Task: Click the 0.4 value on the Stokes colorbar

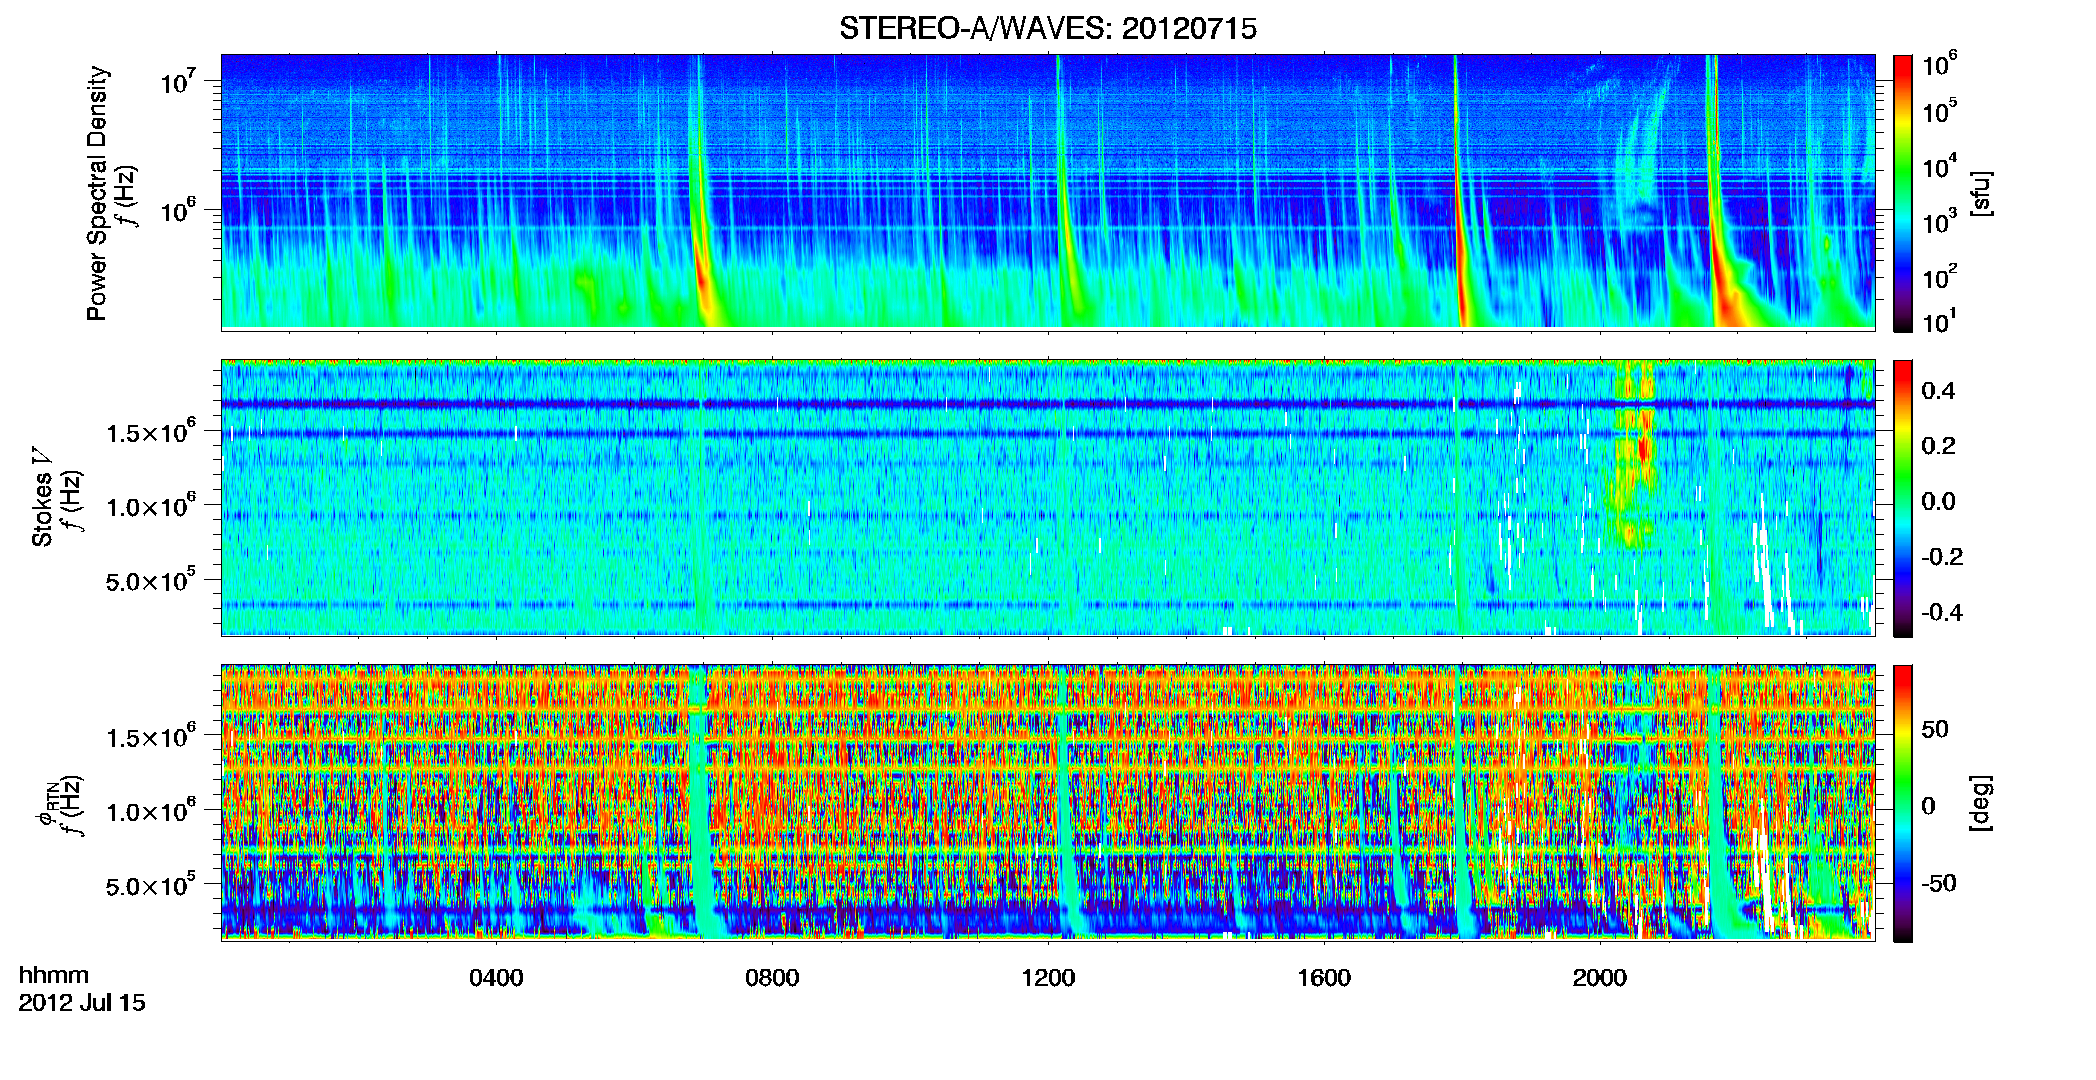Action: (x=1938, y=391)
